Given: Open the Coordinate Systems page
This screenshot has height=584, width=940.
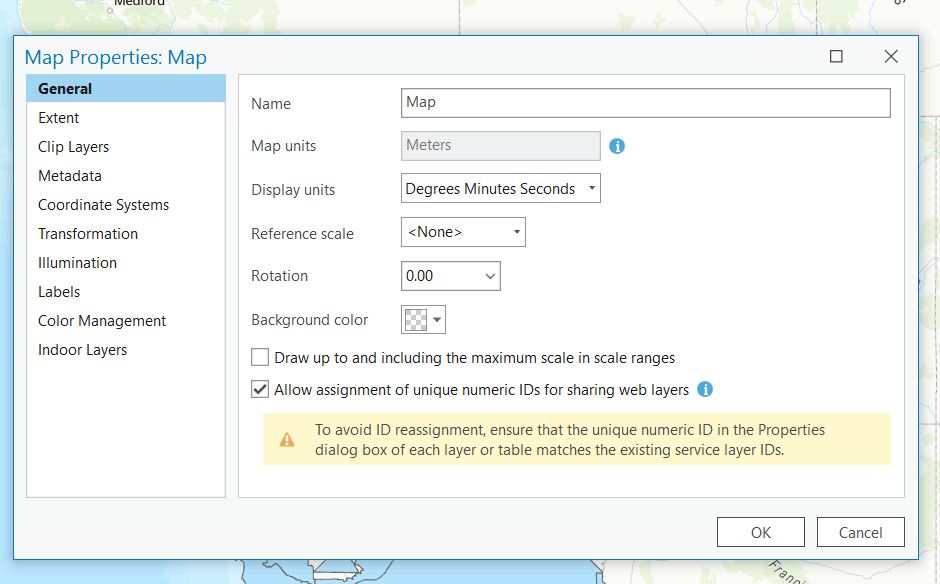Looking at the screenshot, I should [104, 205].
